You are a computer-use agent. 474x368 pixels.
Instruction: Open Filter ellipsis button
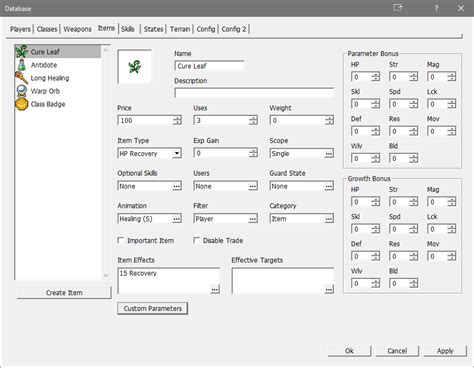[253, 219]
